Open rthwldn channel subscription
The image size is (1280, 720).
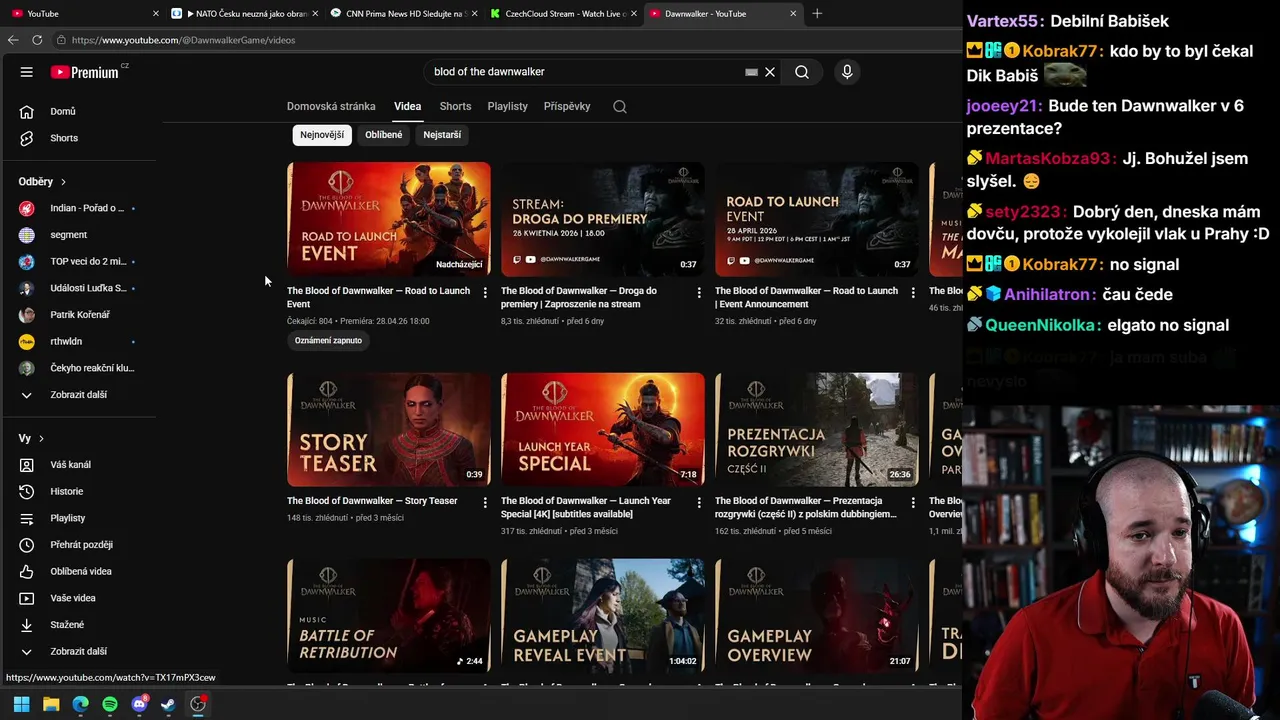pos(66,342)
